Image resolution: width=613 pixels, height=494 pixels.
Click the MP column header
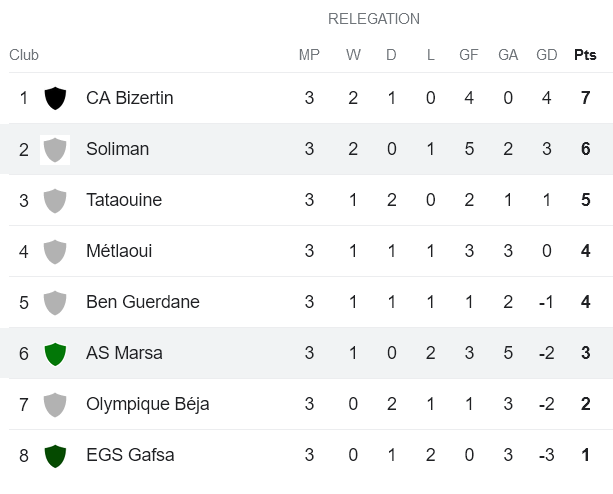point(309,55)
